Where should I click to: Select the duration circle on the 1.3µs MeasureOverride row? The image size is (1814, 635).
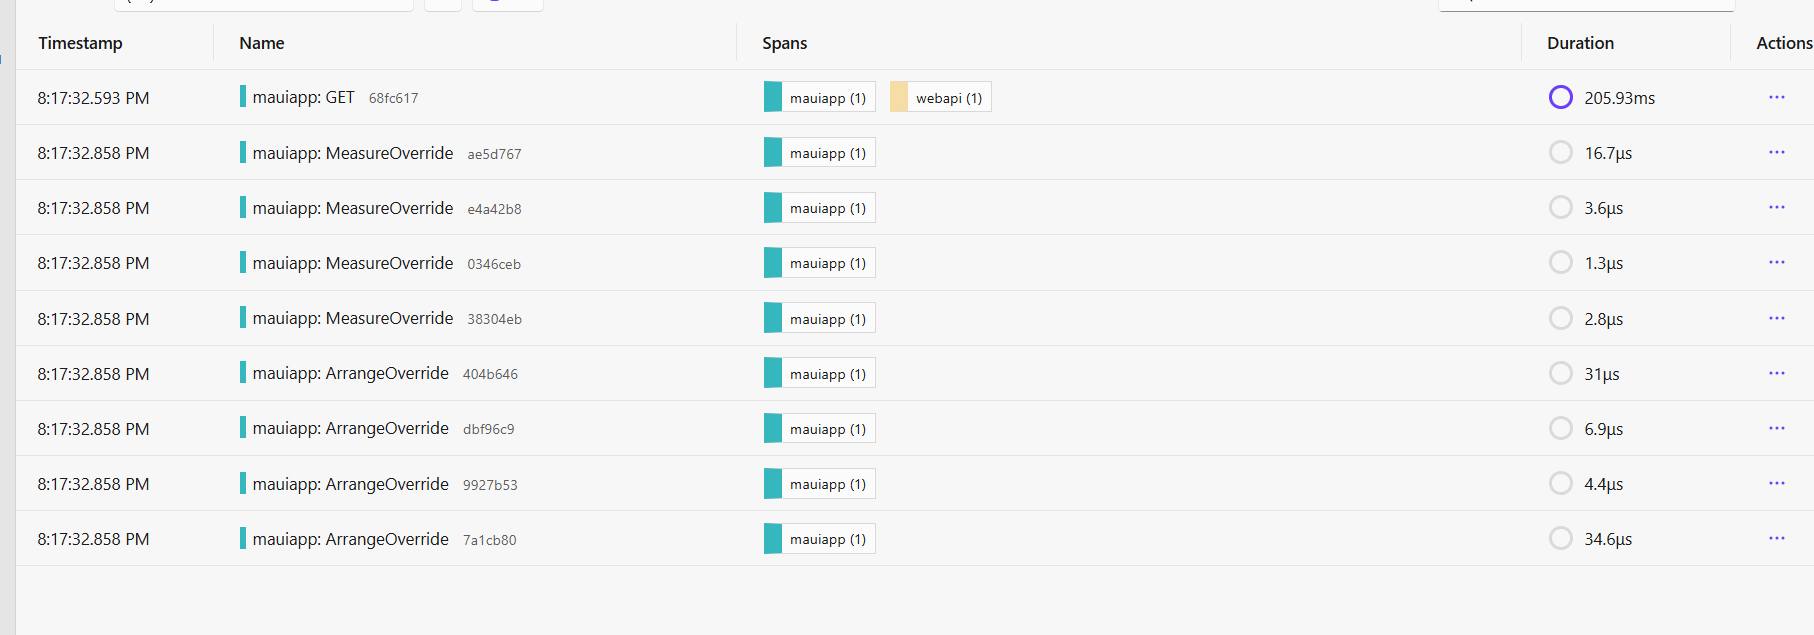coord(1561,262)
